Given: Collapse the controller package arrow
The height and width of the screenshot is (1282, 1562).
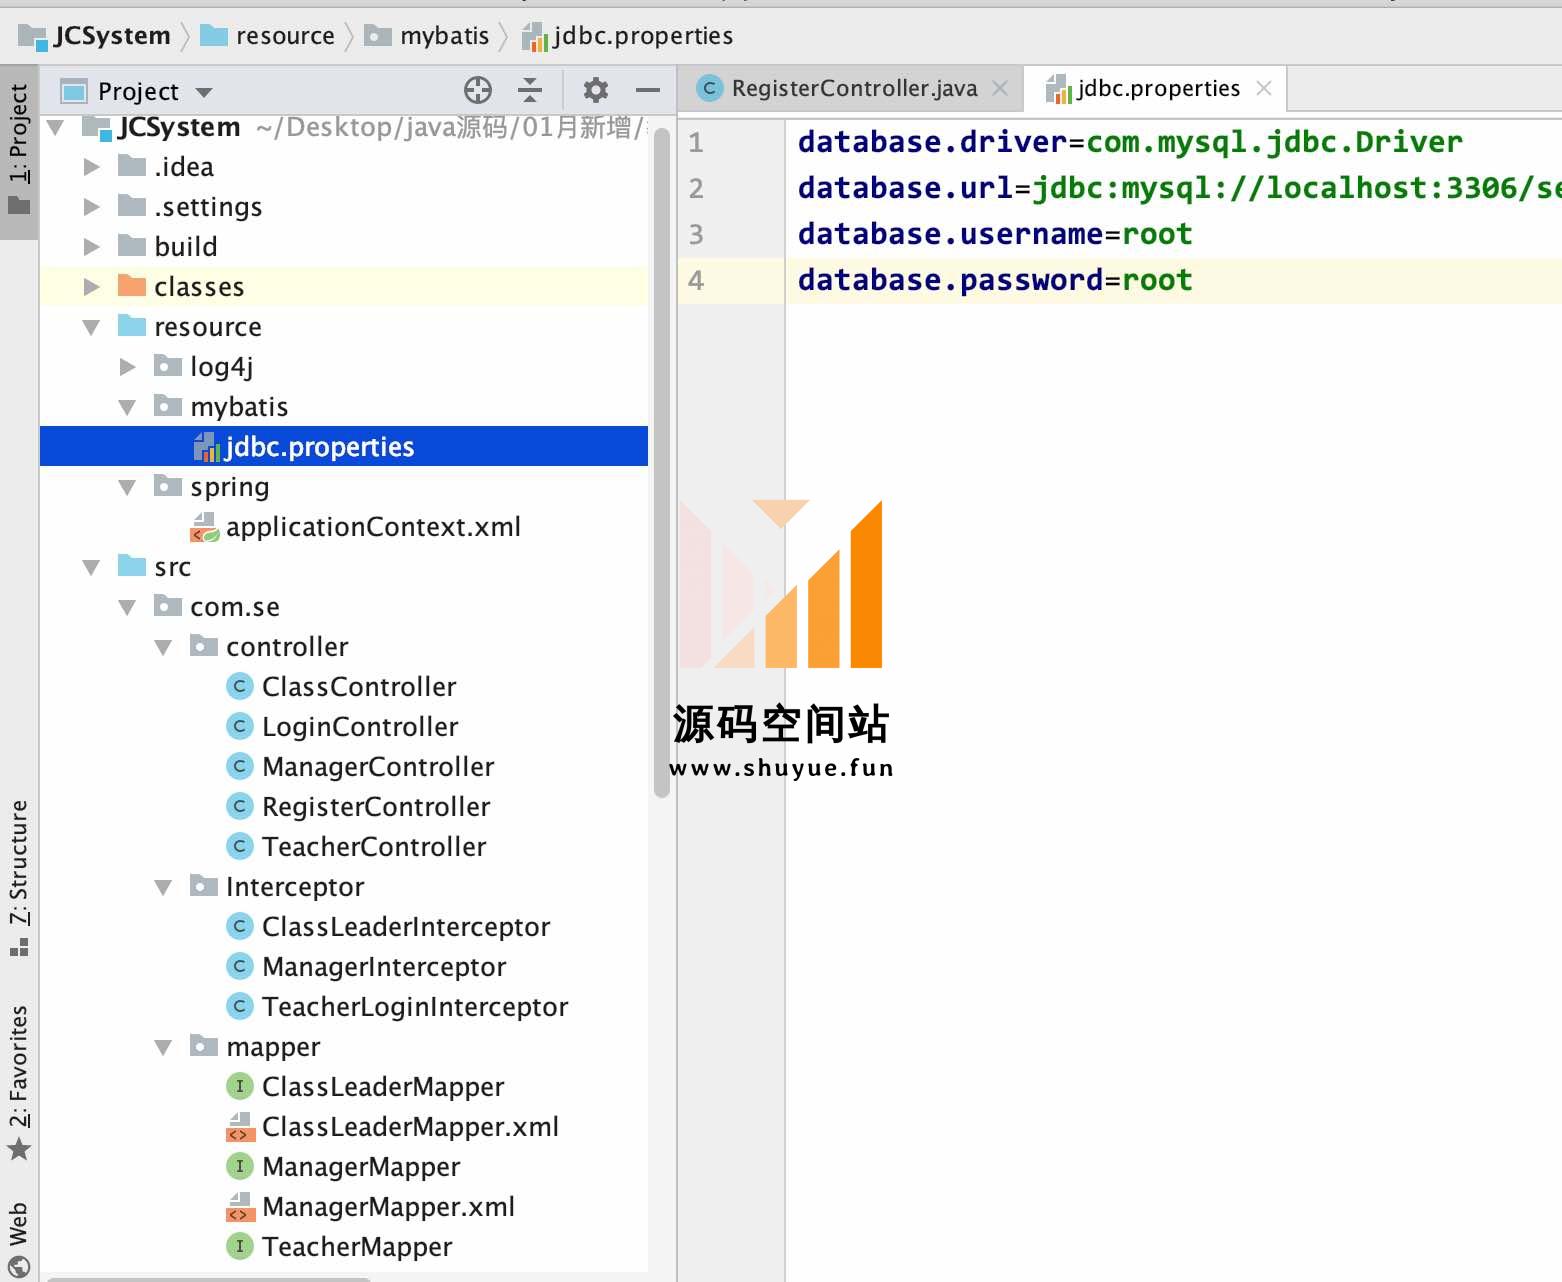Looking at the screenshot, I should click(x=164, y=647).
